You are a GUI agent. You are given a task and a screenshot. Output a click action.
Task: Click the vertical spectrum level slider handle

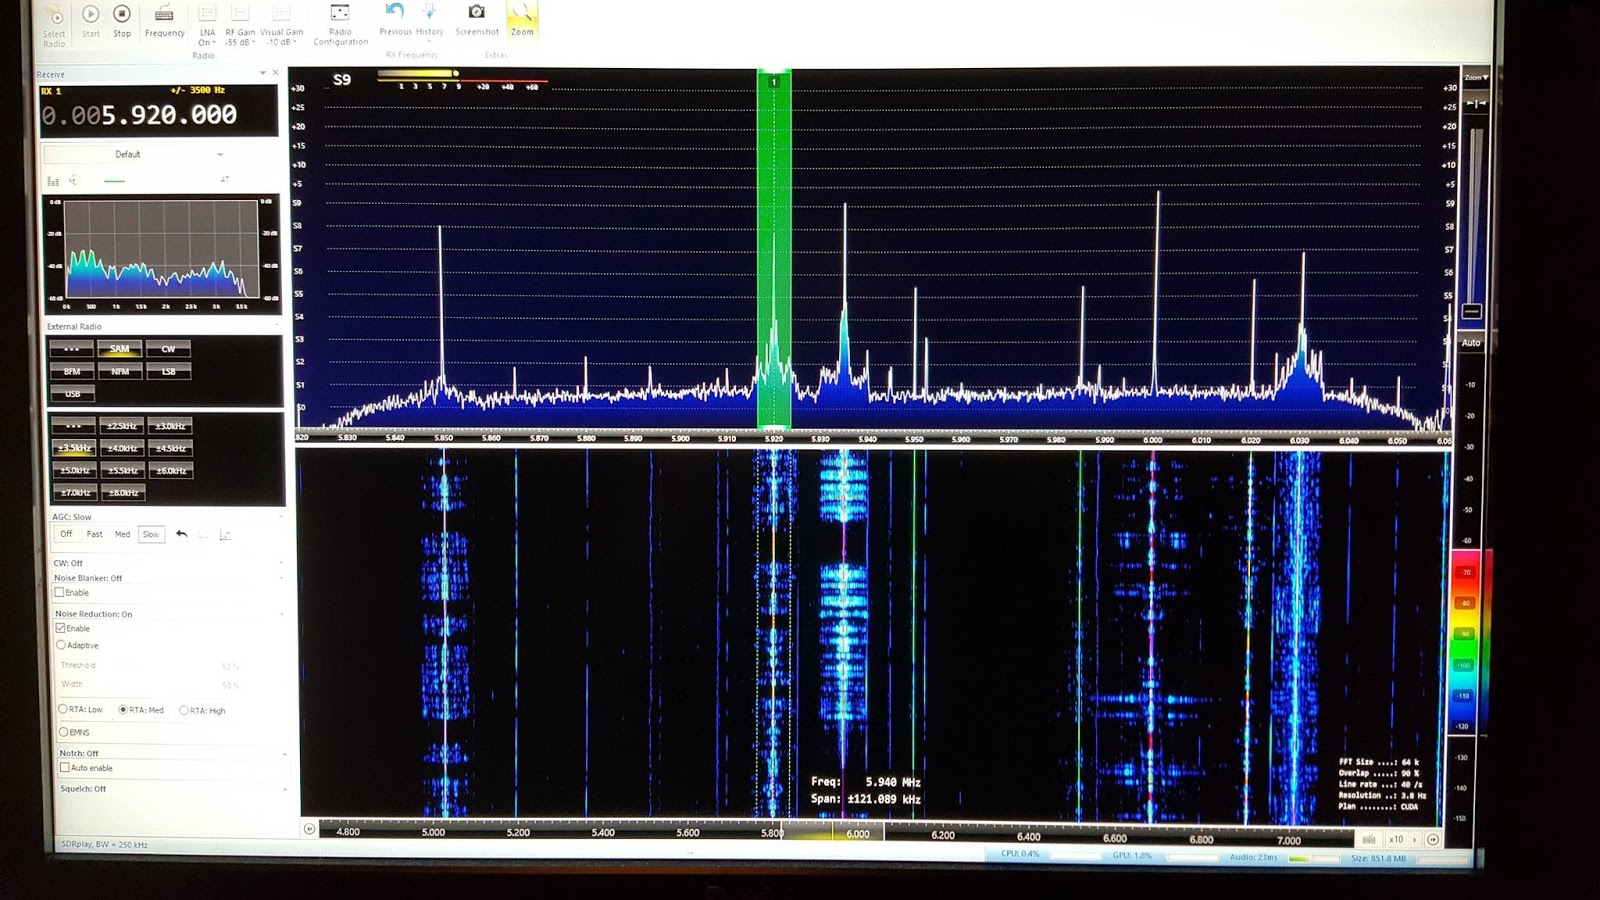[x=1472, y=311]
